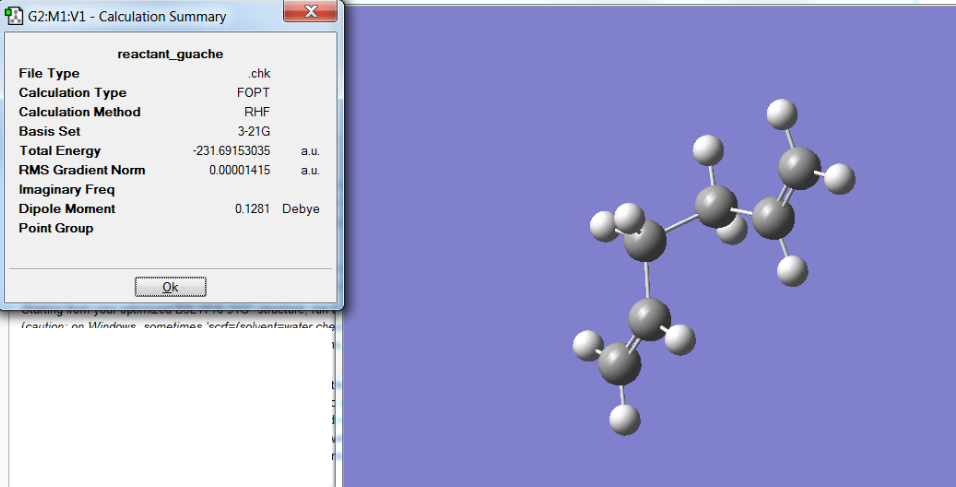Select the RMS Gradient Norm value 0.00001415
The height and width of the screenshot is (487, 956).
pyautogui.click(x=240, y=170)
